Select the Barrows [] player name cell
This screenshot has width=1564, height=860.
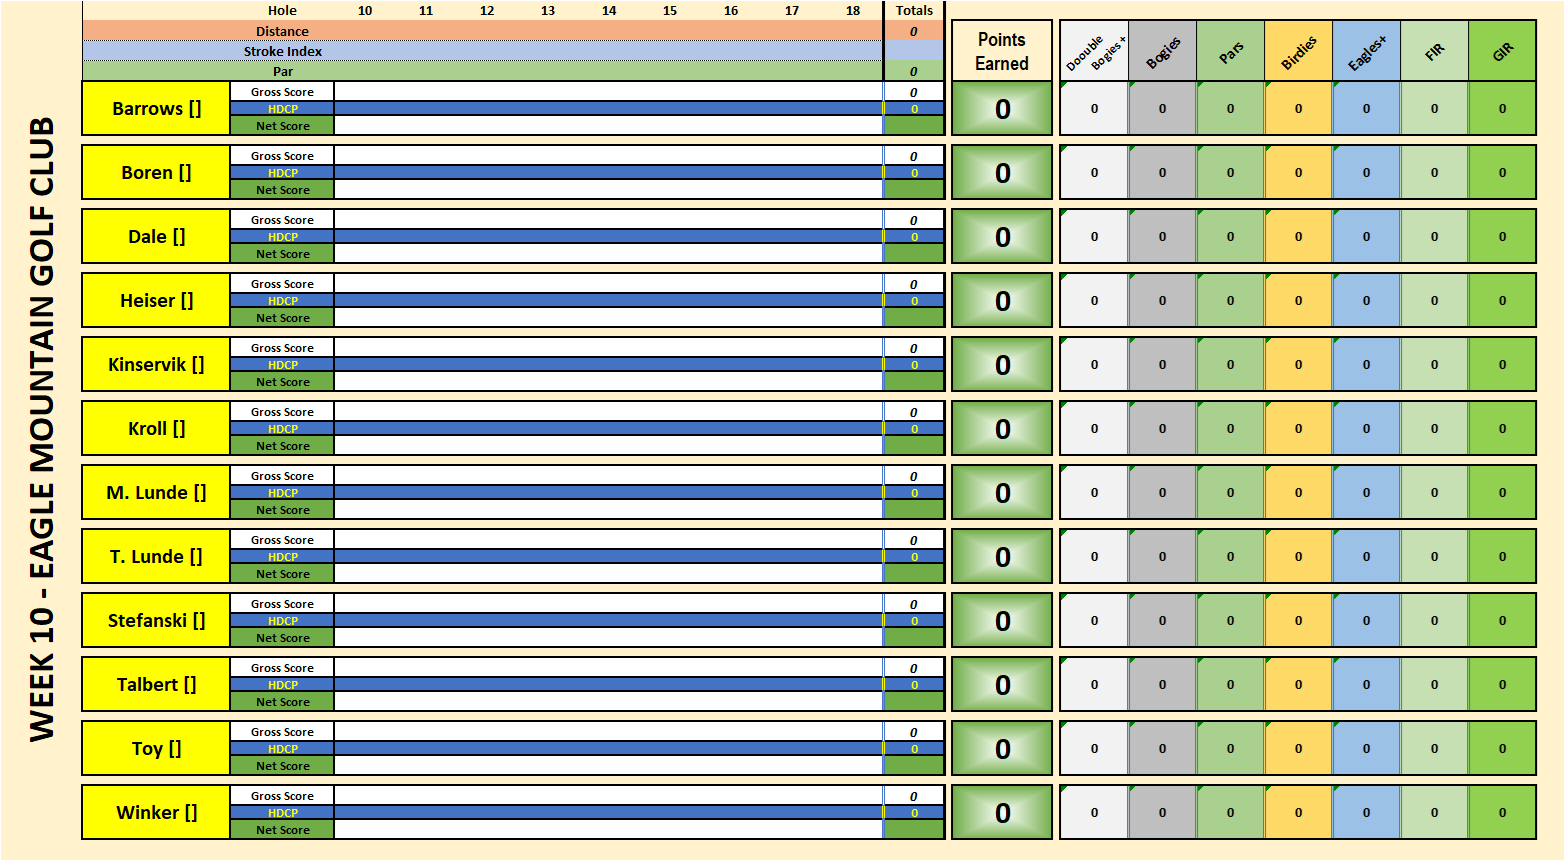click(x=156, y=109)
